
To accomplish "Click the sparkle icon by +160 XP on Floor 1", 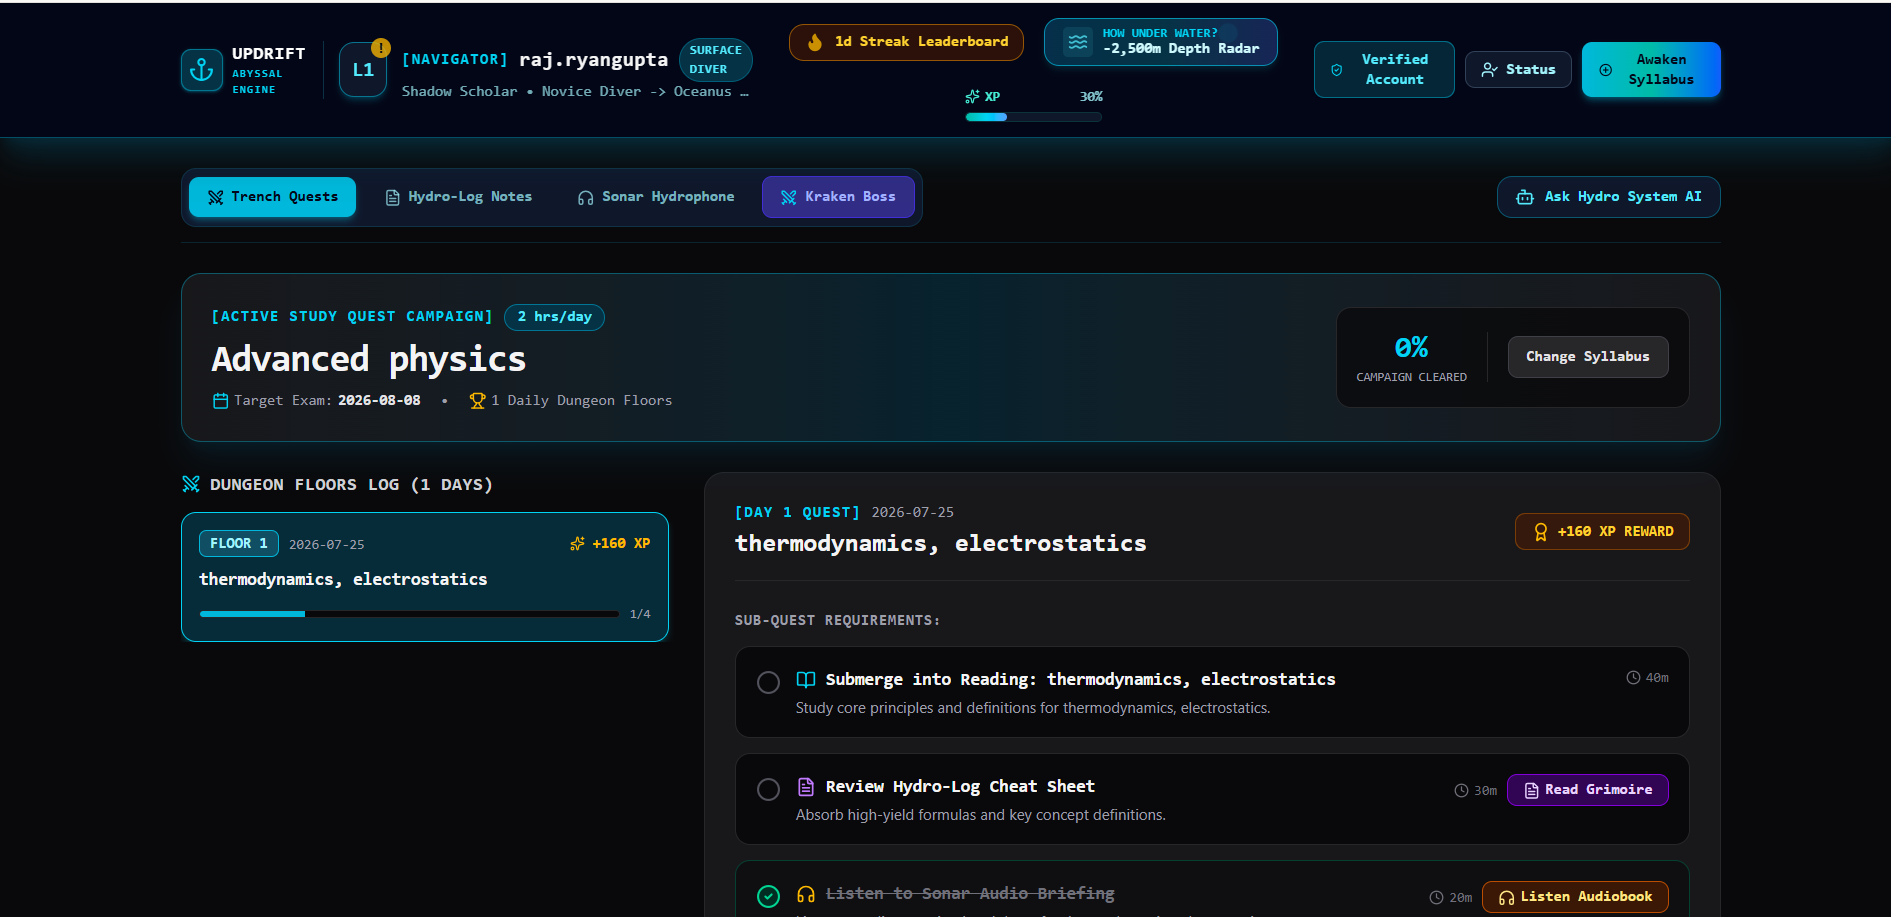I will [x=577, y=544].
